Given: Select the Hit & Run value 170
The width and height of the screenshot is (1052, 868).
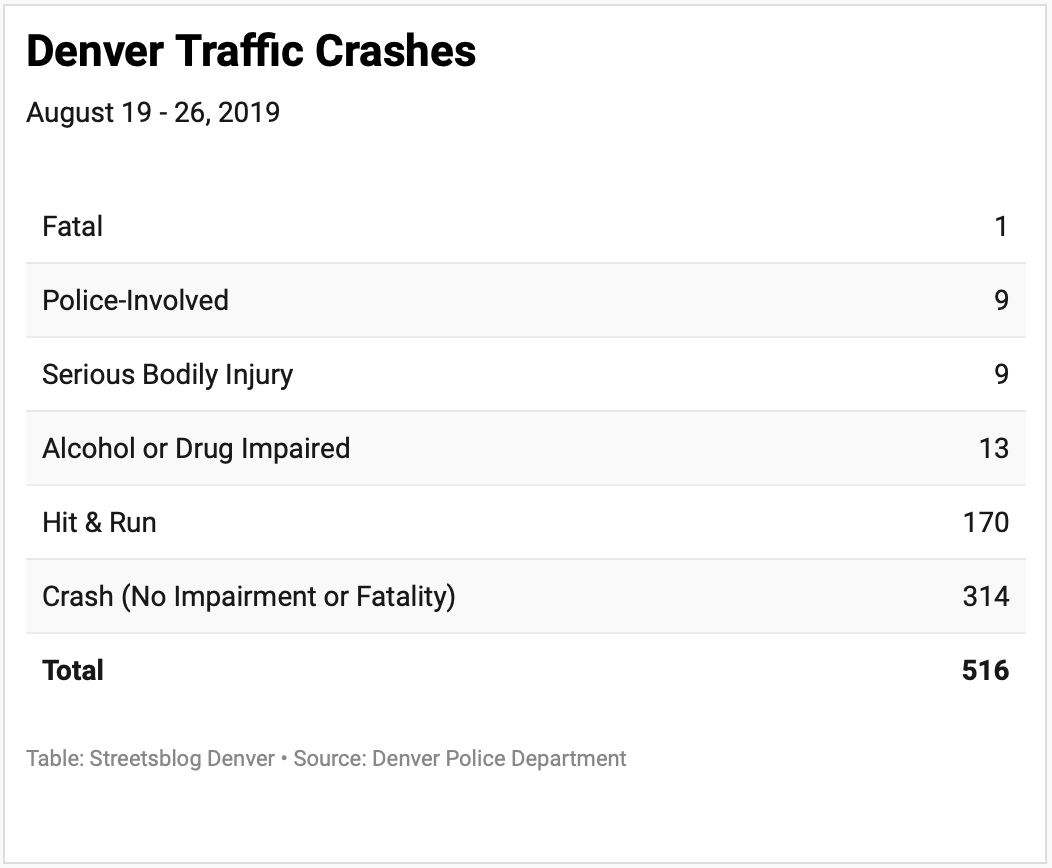Looking at the screenshot, I should tap(987, 522).
